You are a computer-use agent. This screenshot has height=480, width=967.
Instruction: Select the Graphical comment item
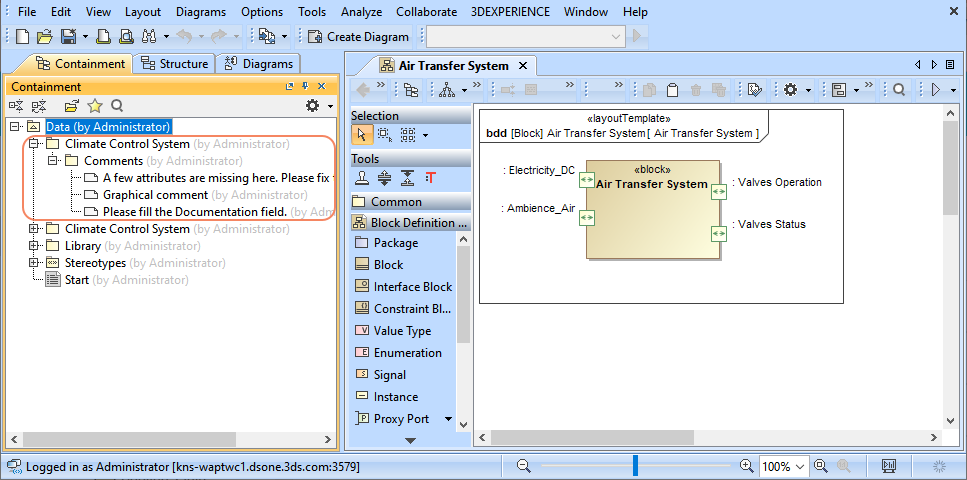pos(155,195)
